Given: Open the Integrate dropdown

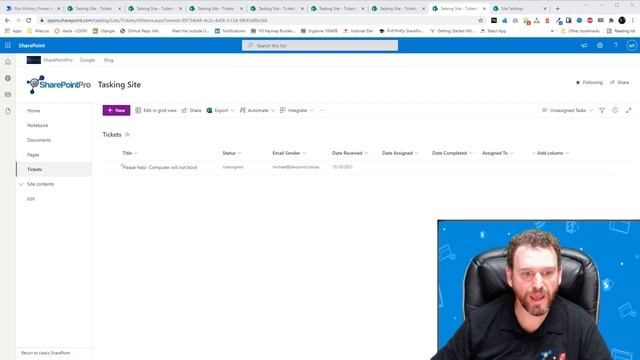Looking at the screenshot, I should point(297,110).
